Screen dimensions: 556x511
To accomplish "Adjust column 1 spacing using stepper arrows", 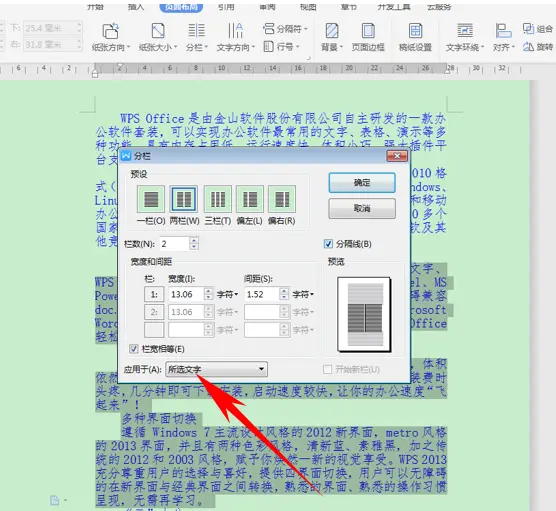I will [x=284, y=294].
